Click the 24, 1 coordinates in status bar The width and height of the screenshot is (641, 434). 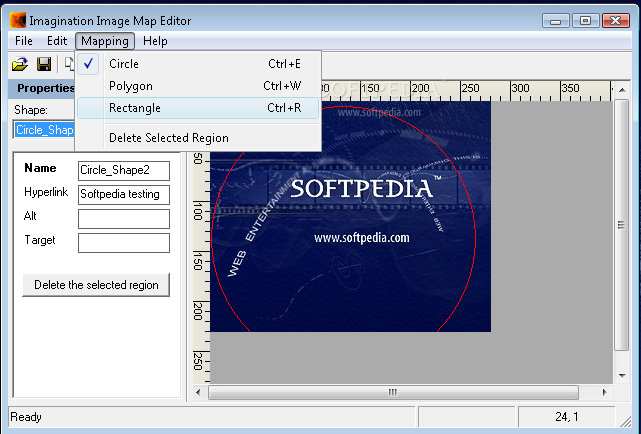567,417
